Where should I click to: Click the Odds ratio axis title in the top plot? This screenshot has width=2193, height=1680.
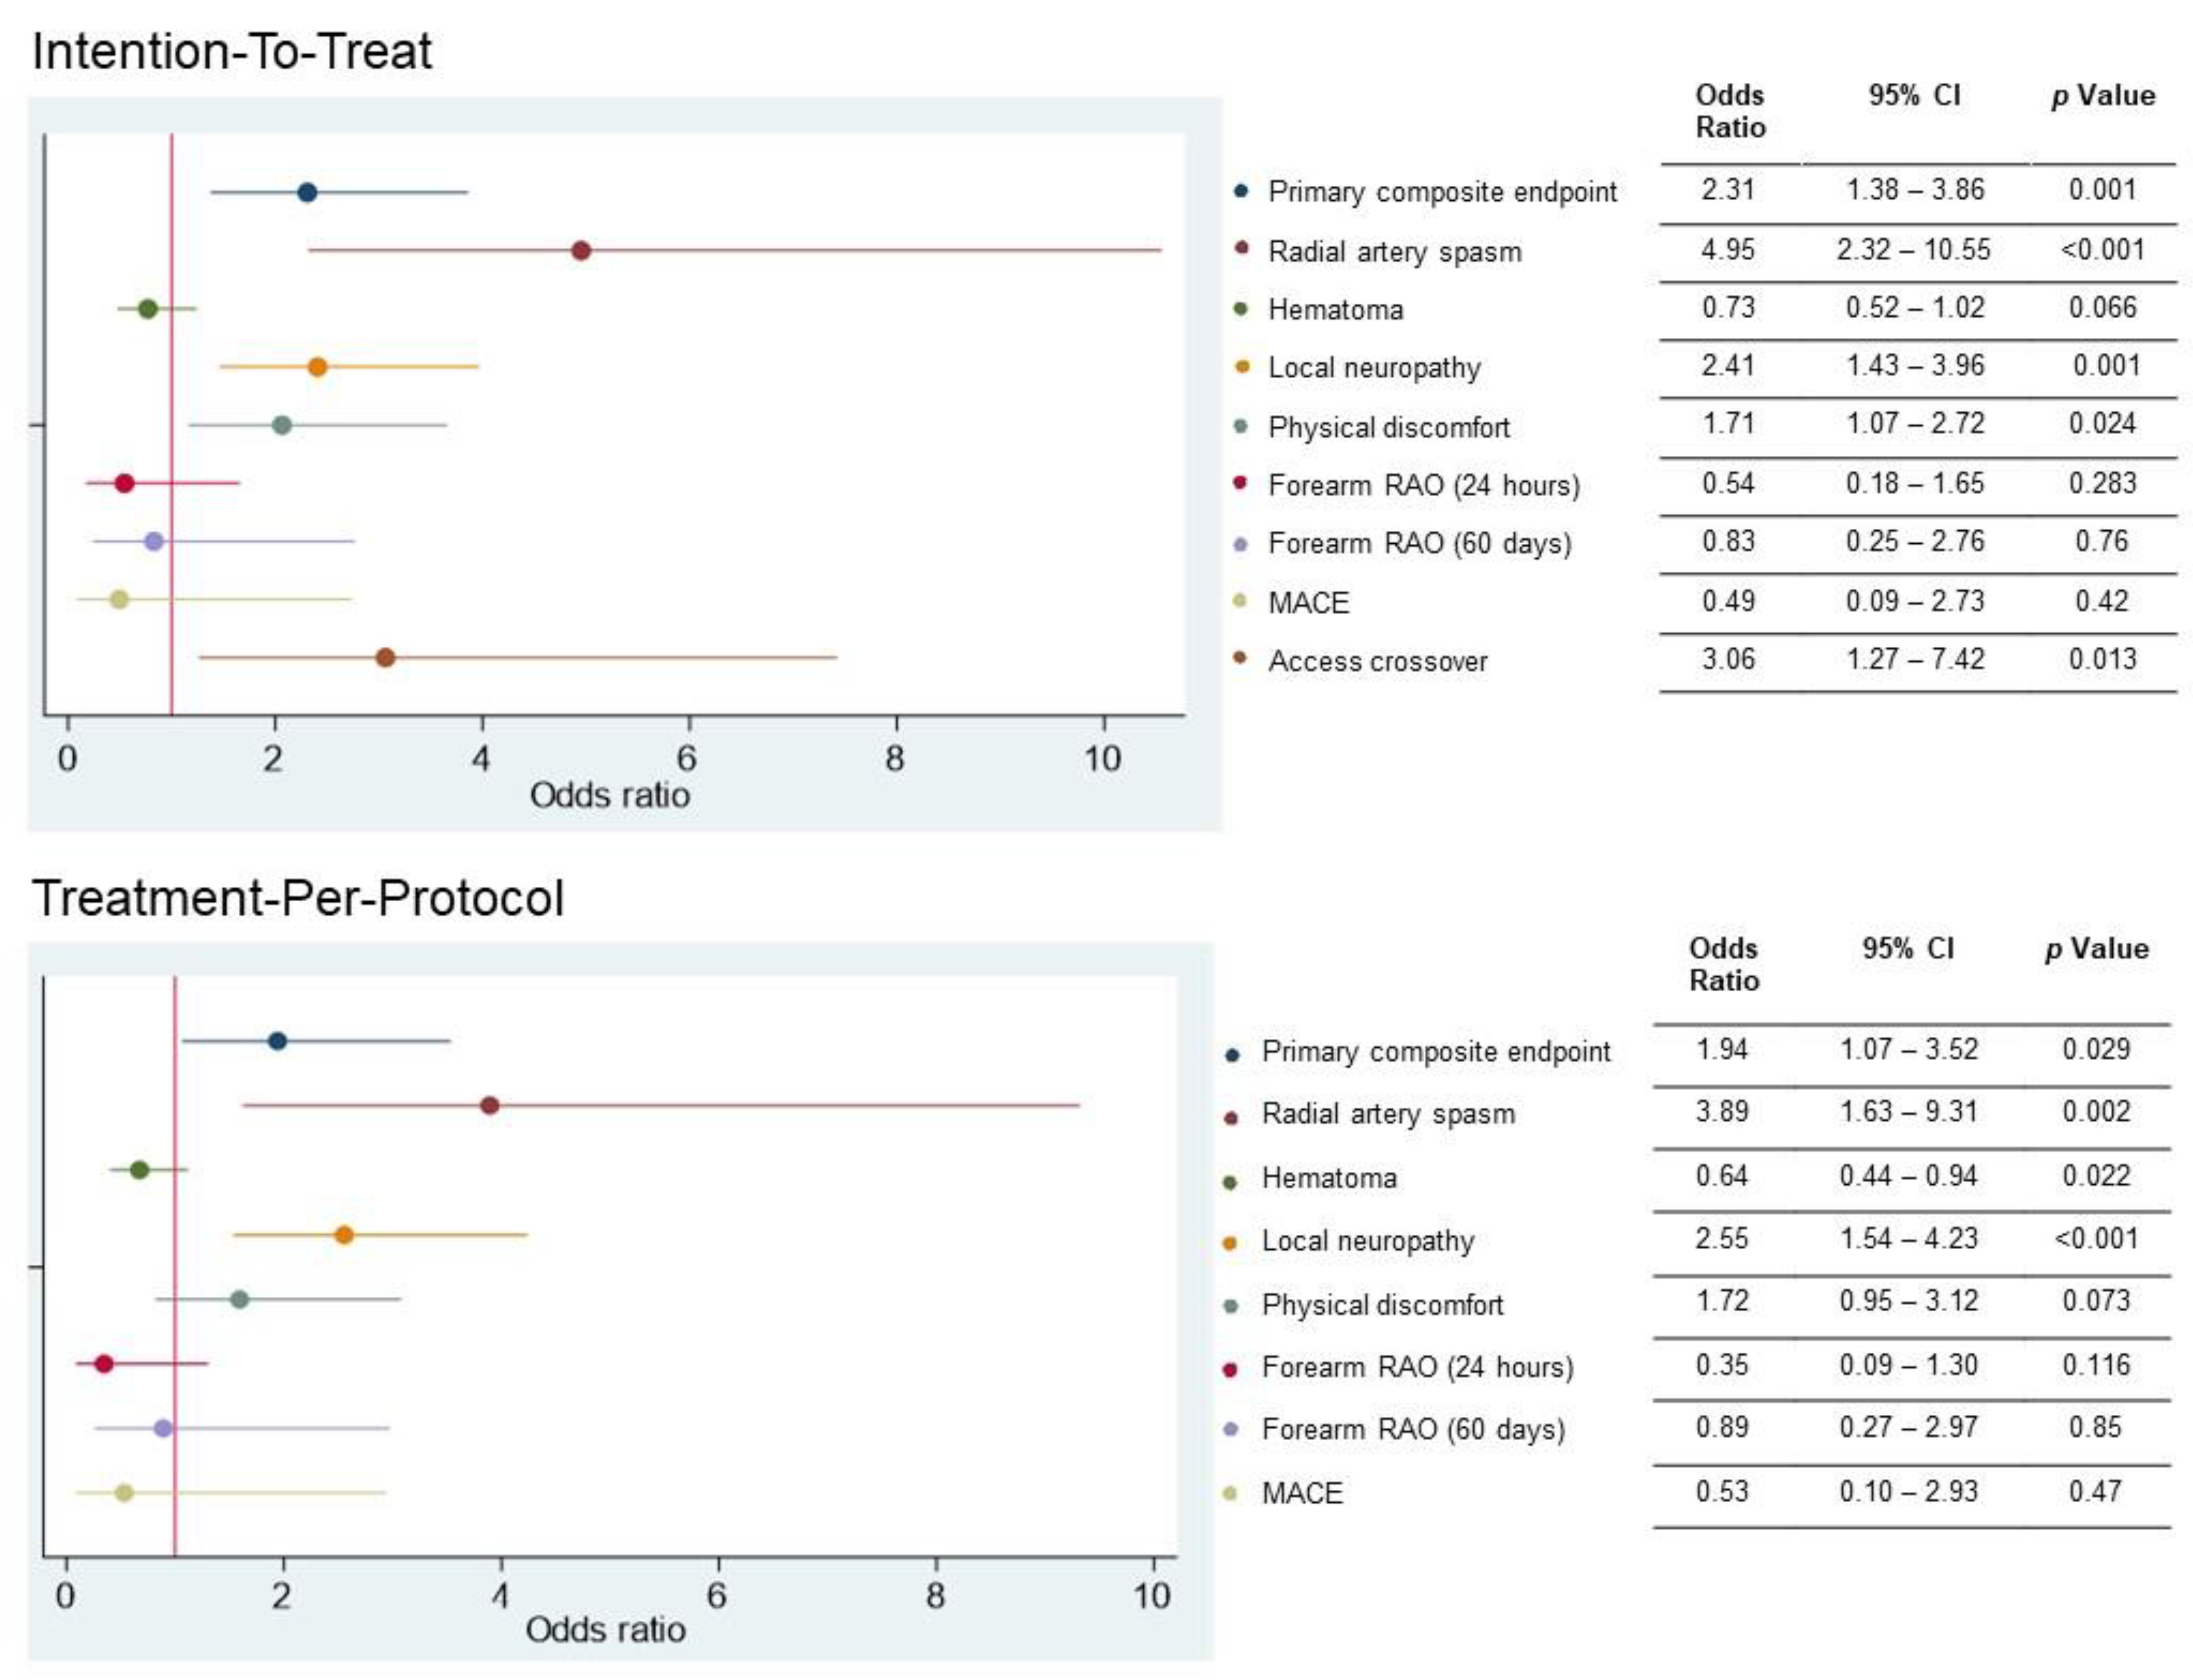609,796
